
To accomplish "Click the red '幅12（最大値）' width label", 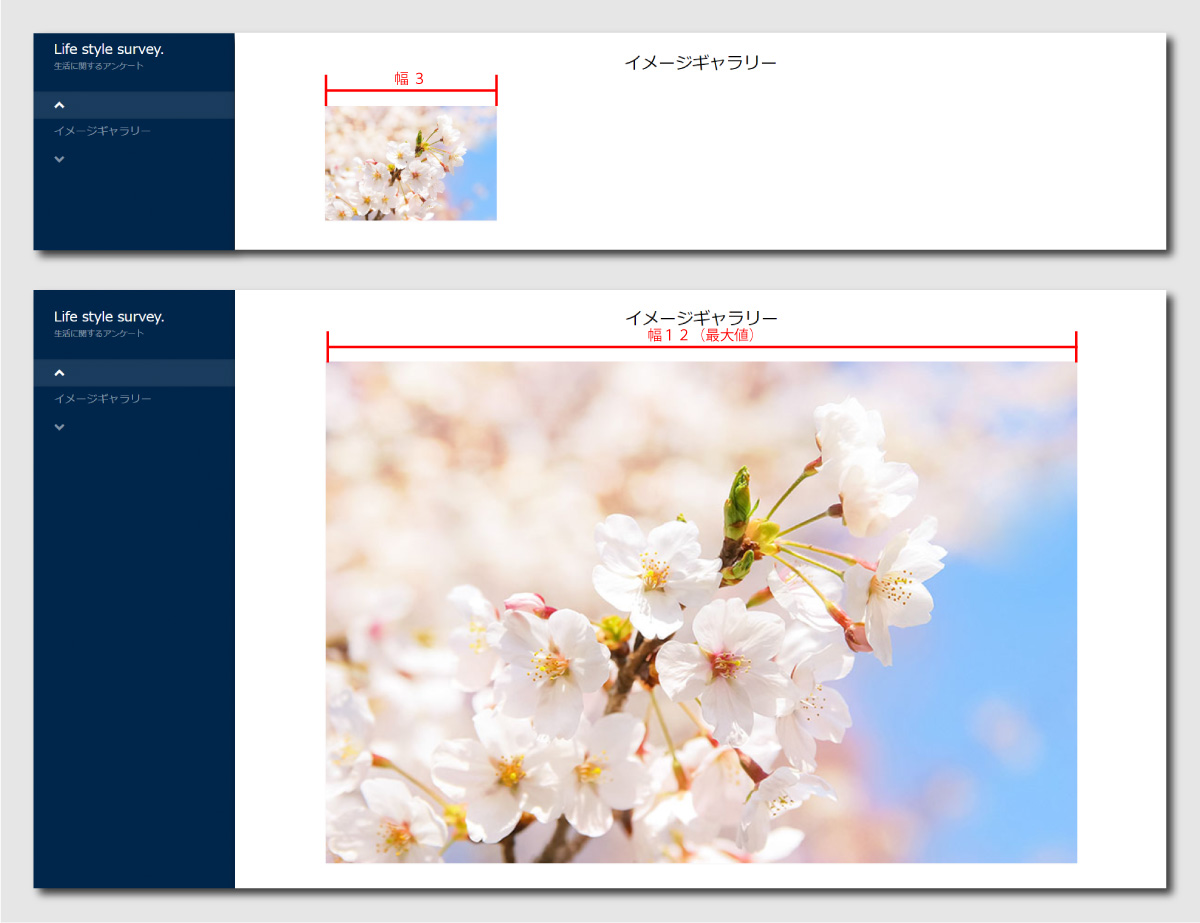I will point(701,335).
